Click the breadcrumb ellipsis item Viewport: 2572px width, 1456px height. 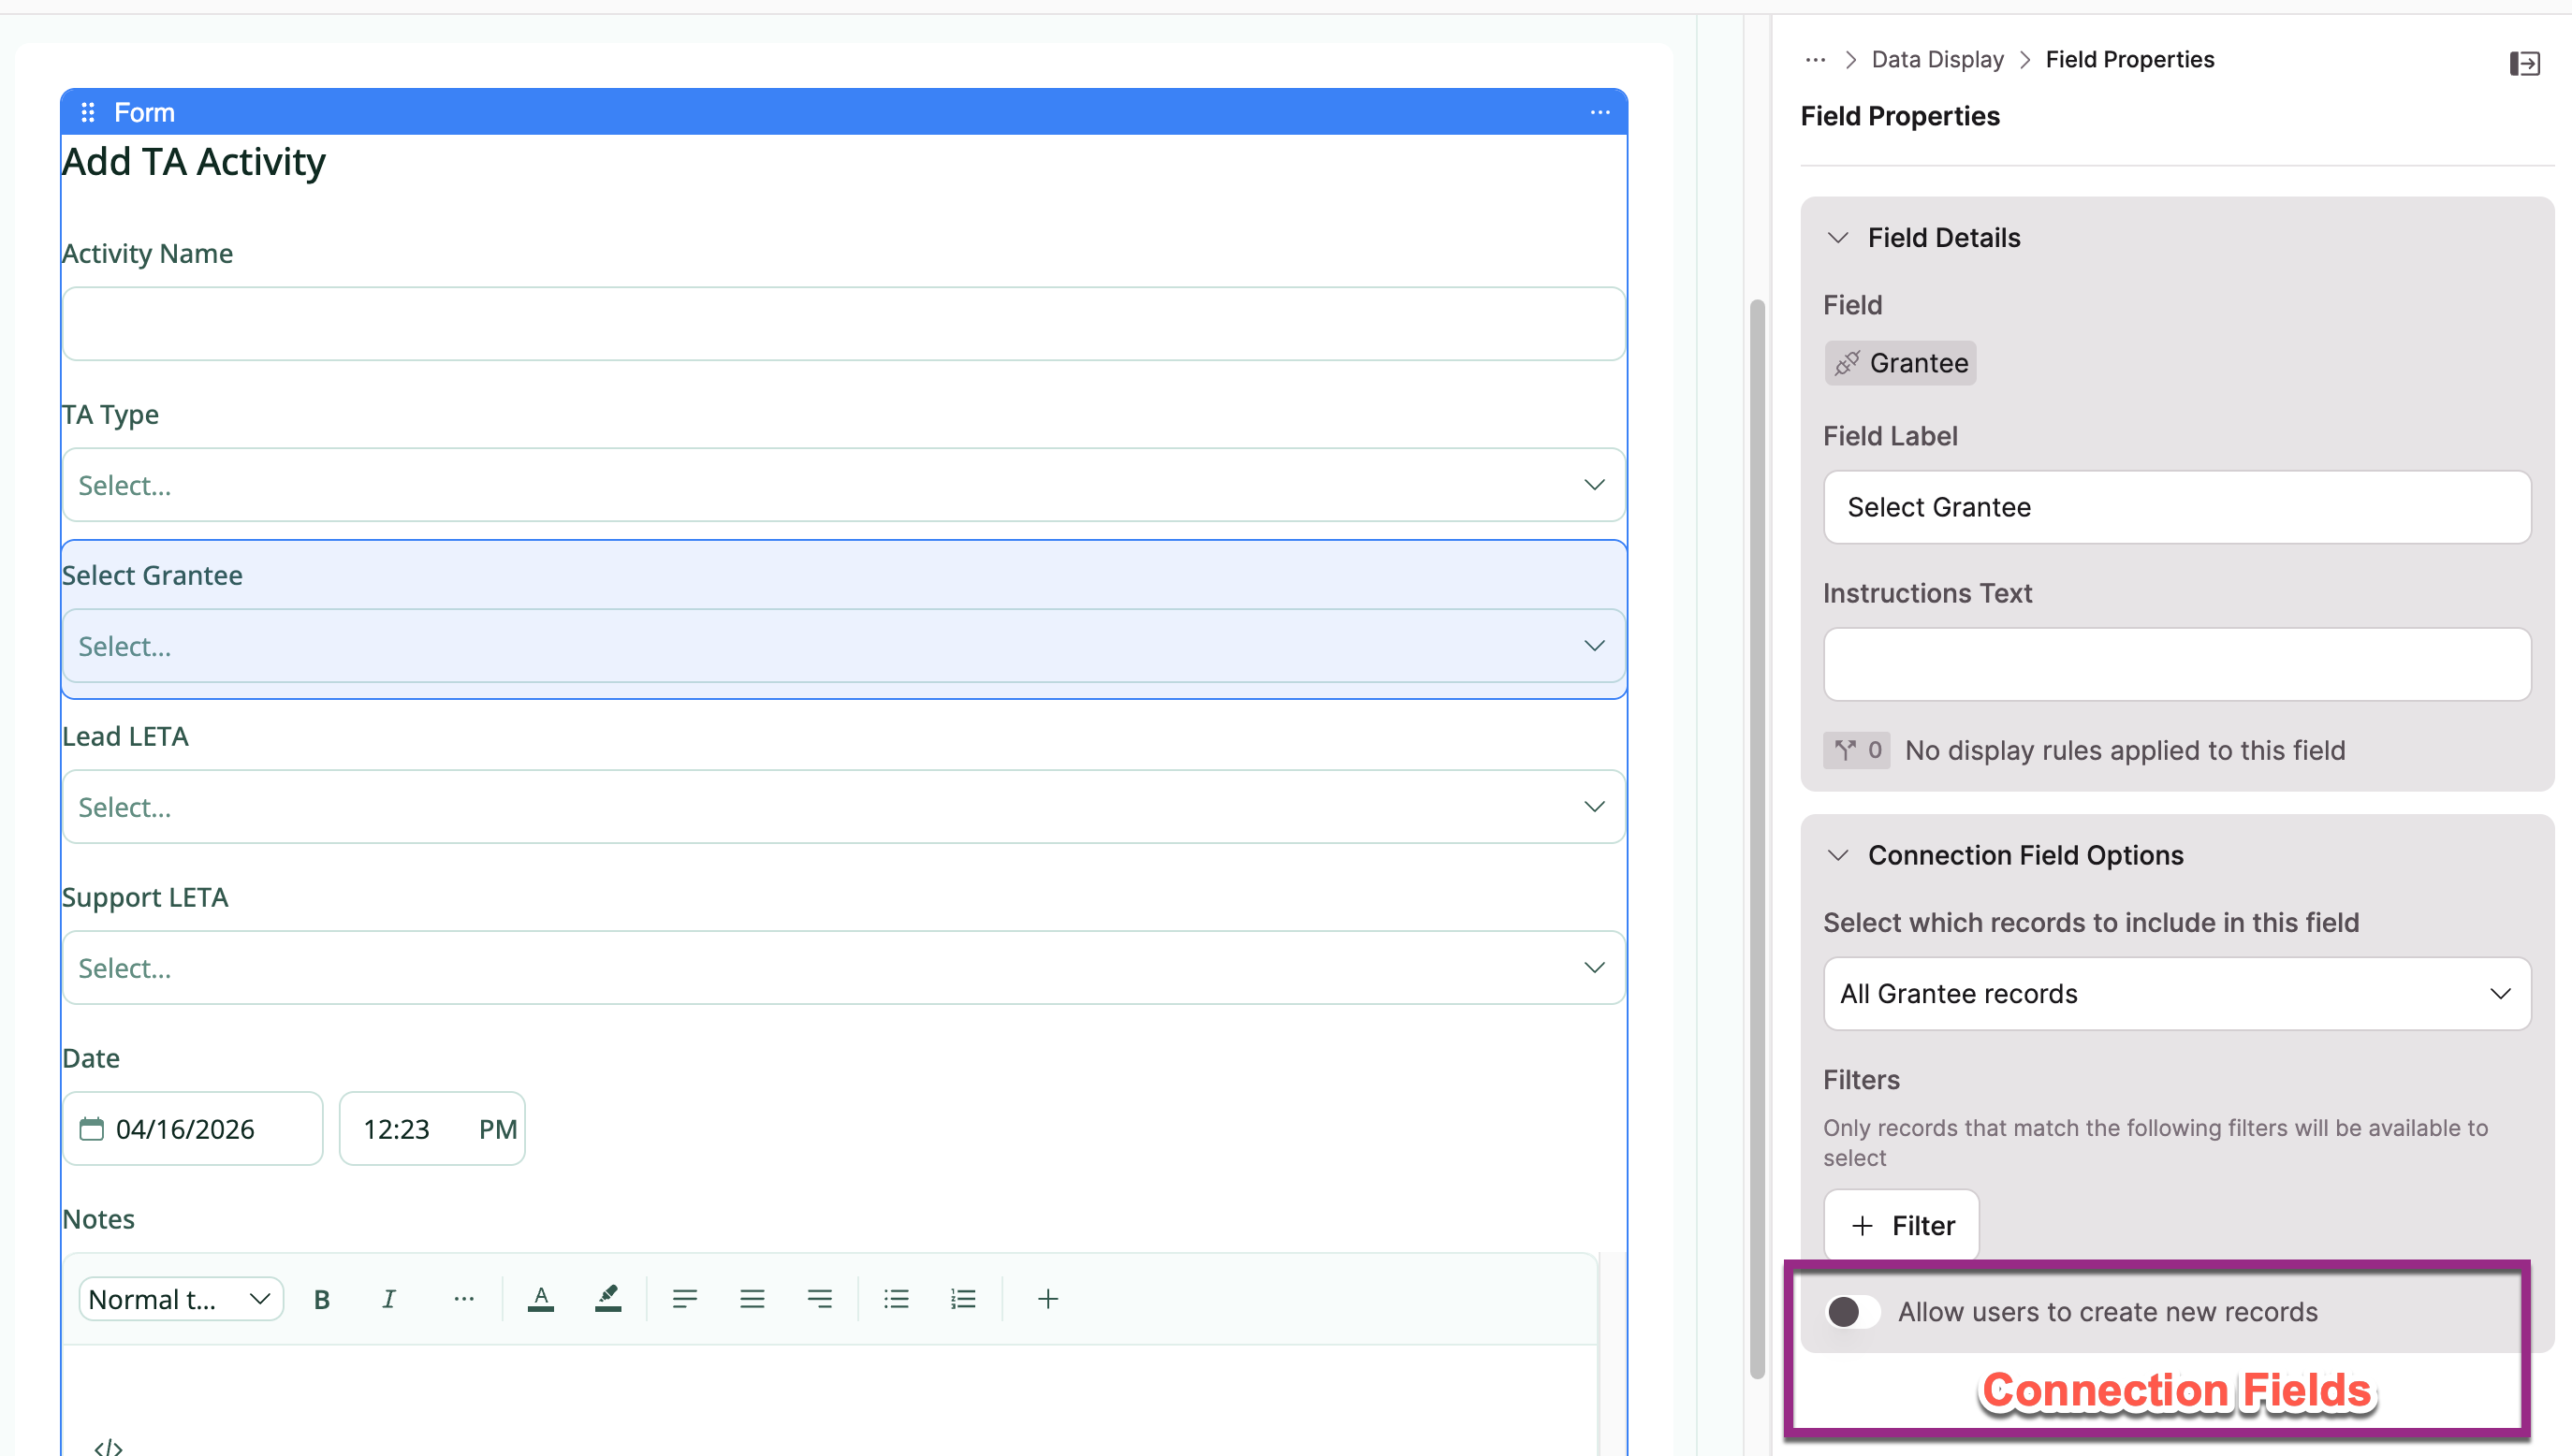[x=1815, y=60]
